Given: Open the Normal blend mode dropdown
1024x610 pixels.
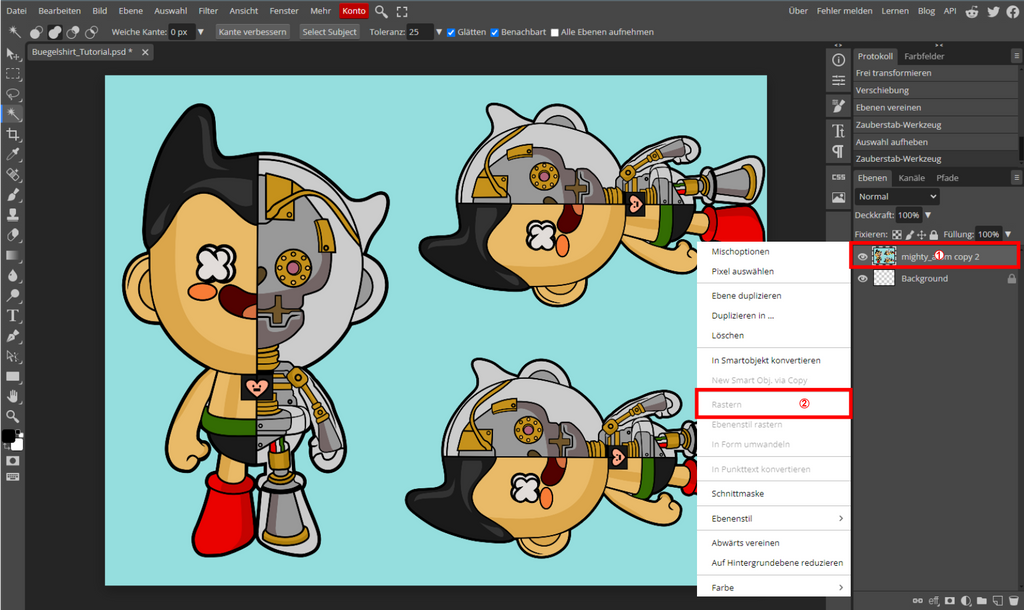Looking at the screenshot, I should tap(897, 197).
